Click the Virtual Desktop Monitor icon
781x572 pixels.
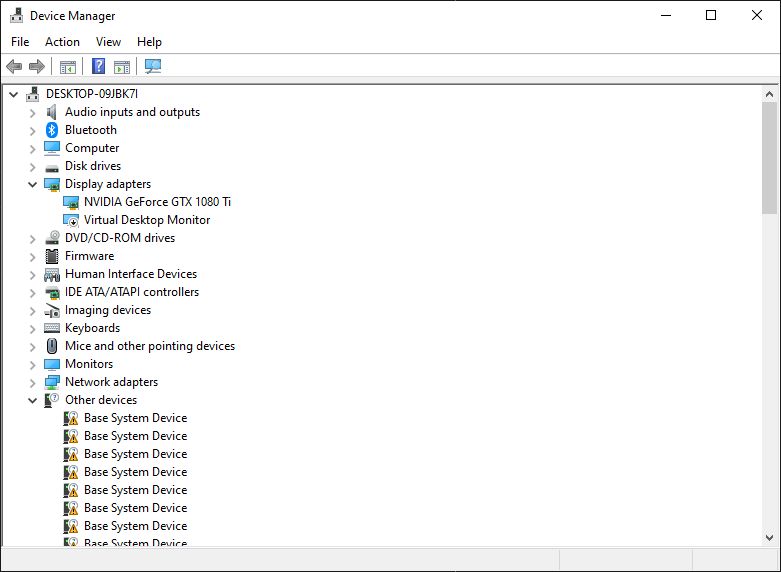[71, 220]
